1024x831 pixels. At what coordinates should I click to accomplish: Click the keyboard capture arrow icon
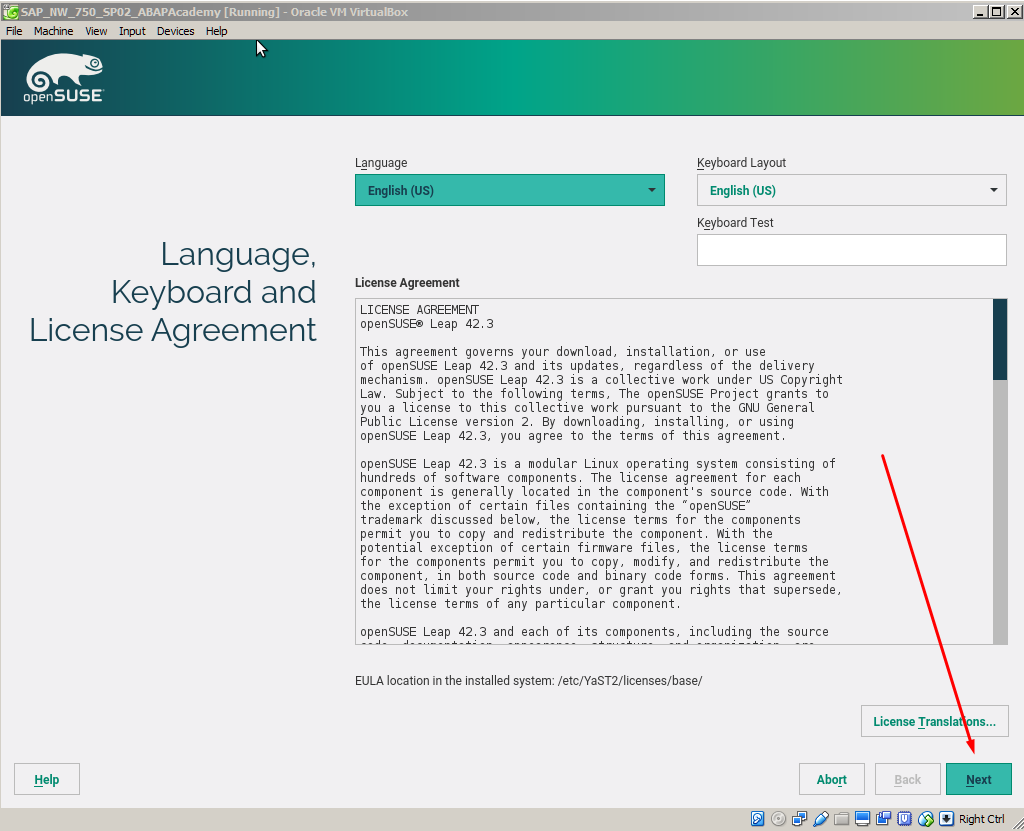(946, 819)
